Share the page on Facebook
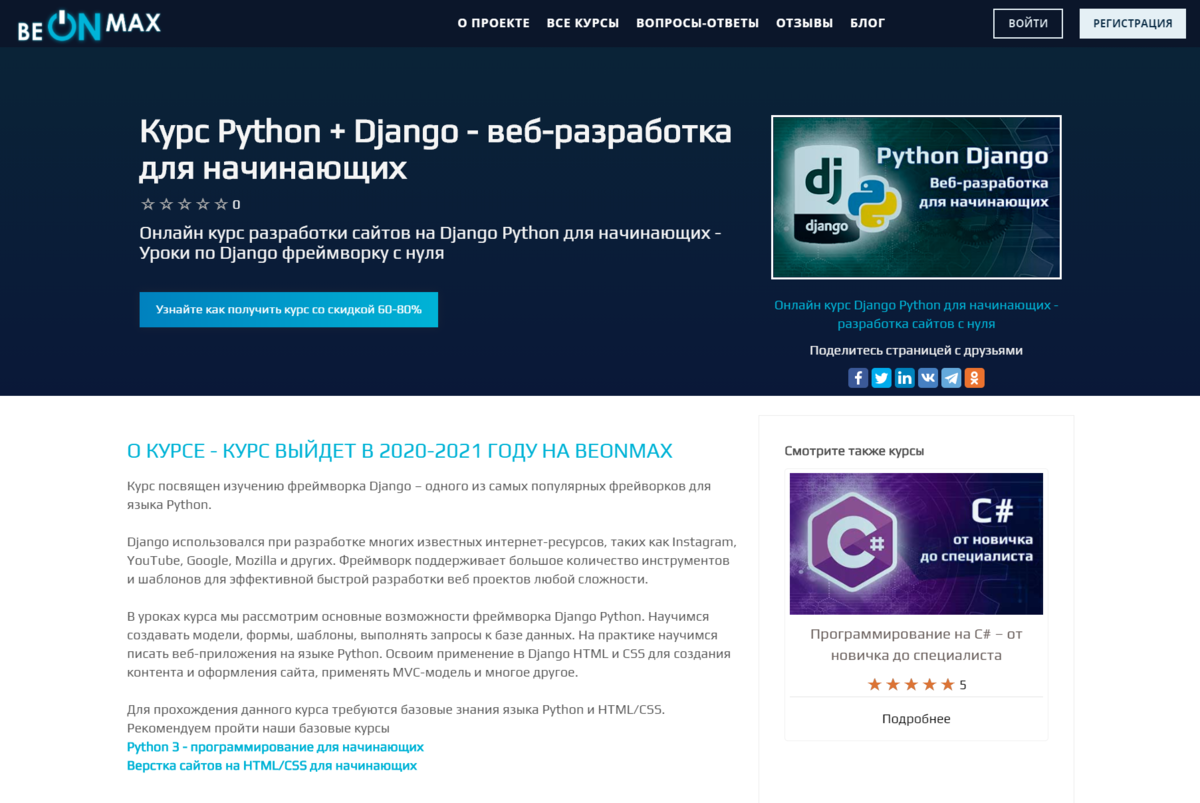This screenshot has width=1200, height=803. pyautogui.click(x=858, y=378)
